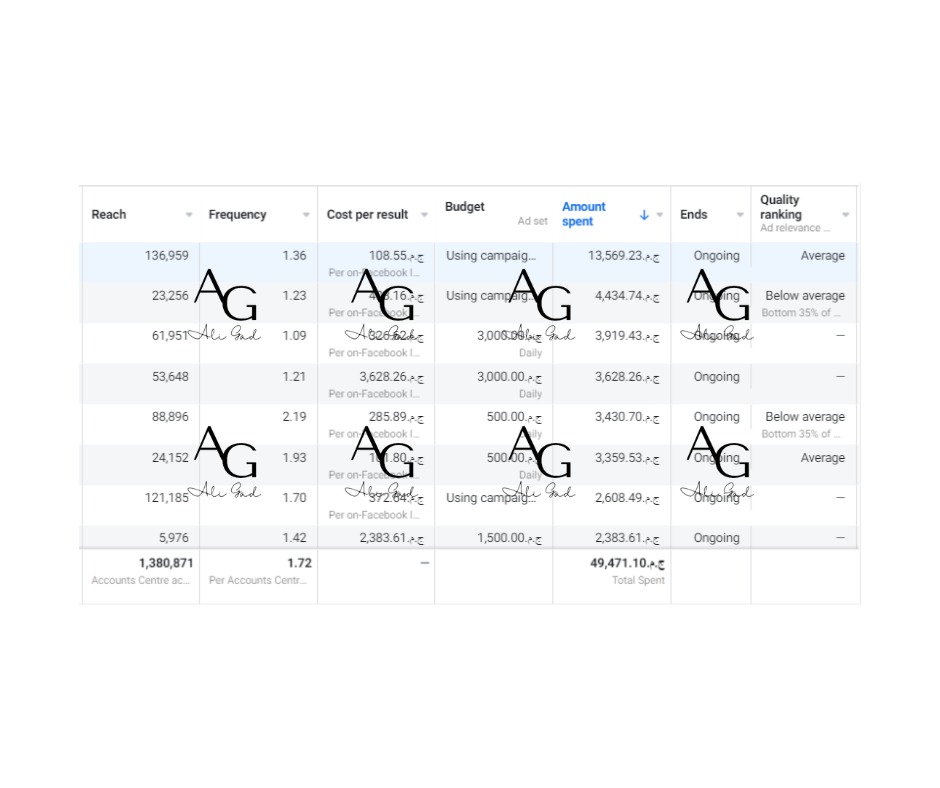The width and height of the screenshot is (940, 788).
Task: Select the row with reach 136,959
Action: (469, 263)
